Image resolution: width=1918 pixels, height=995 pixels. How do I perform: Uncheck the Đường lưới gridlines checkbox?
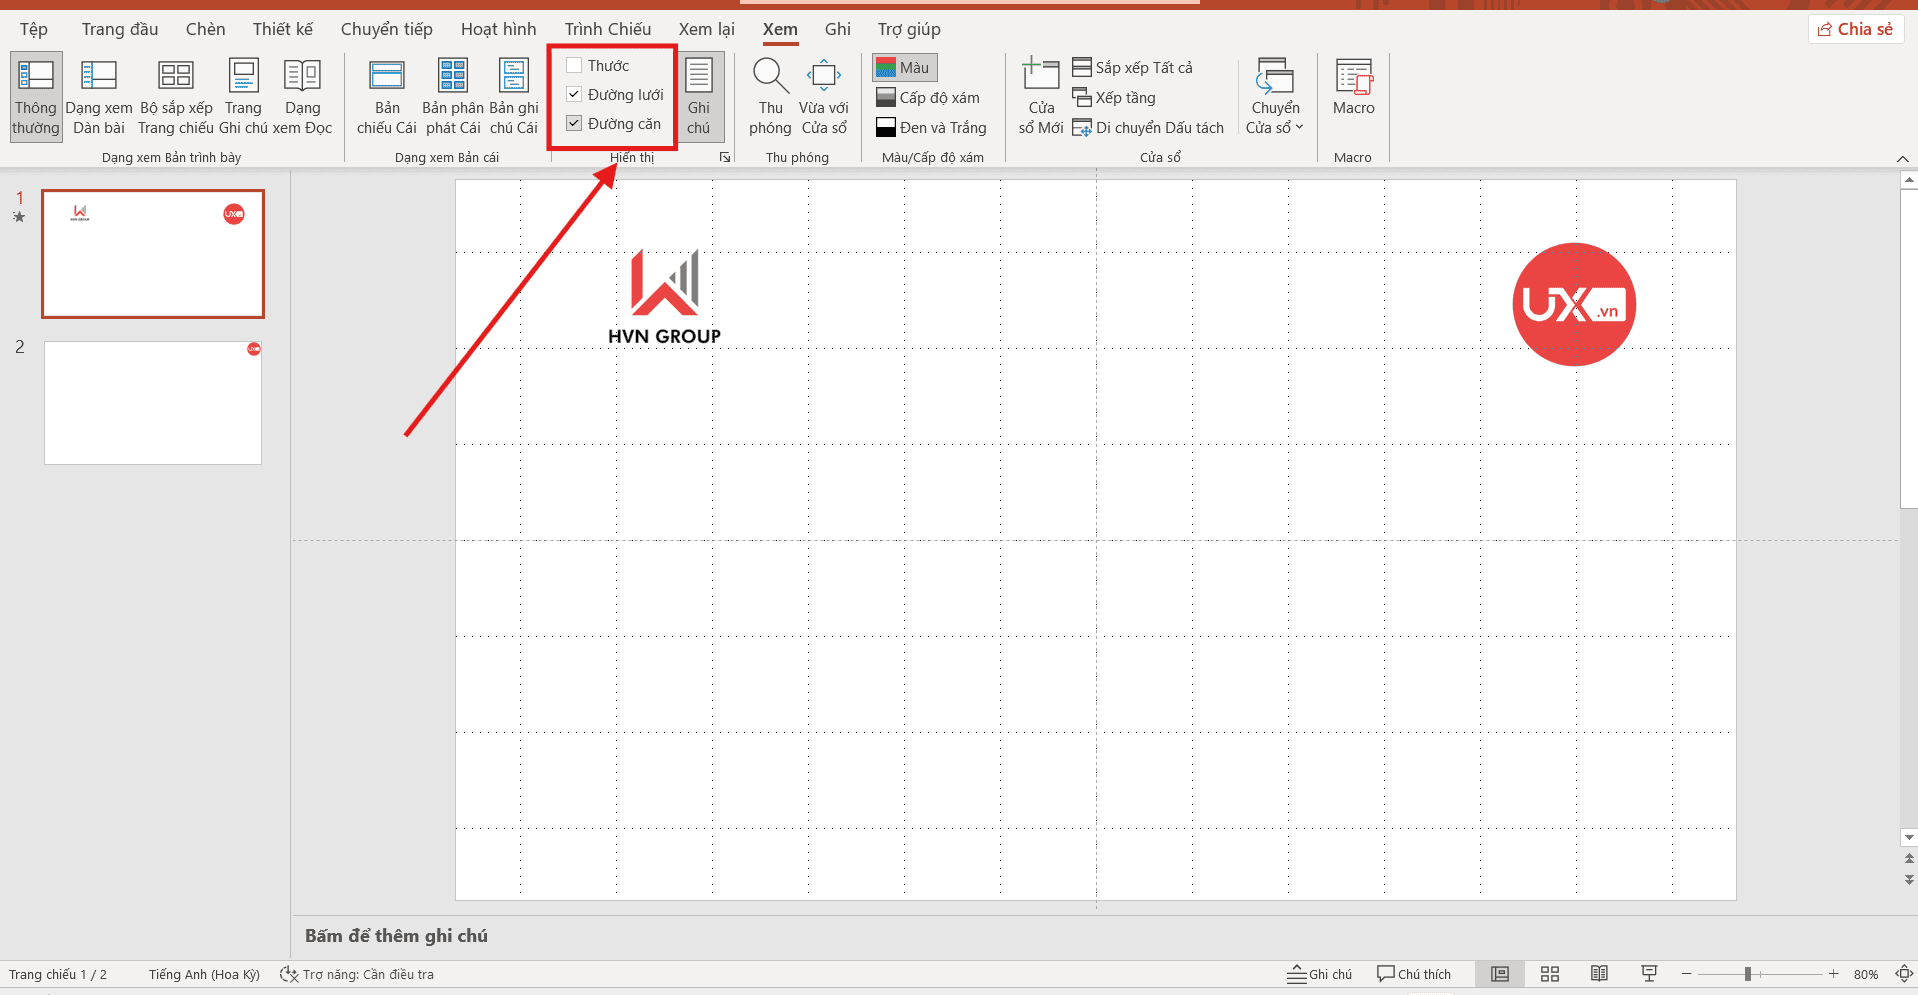[x=574, y=95]
